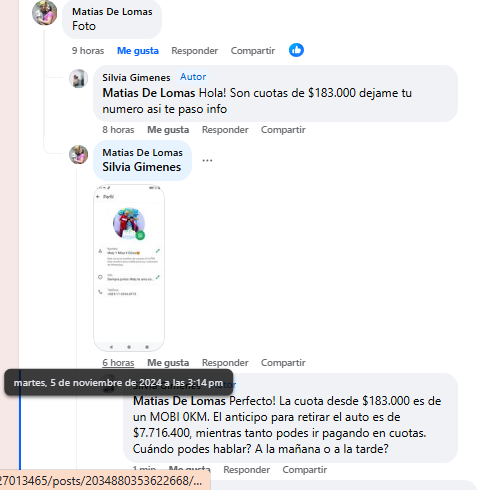Image resolution: width=480 pixels, height=490 pixels.
Task: Open Matias De Lomas top avatar
Action: click(x=44, y=13)
